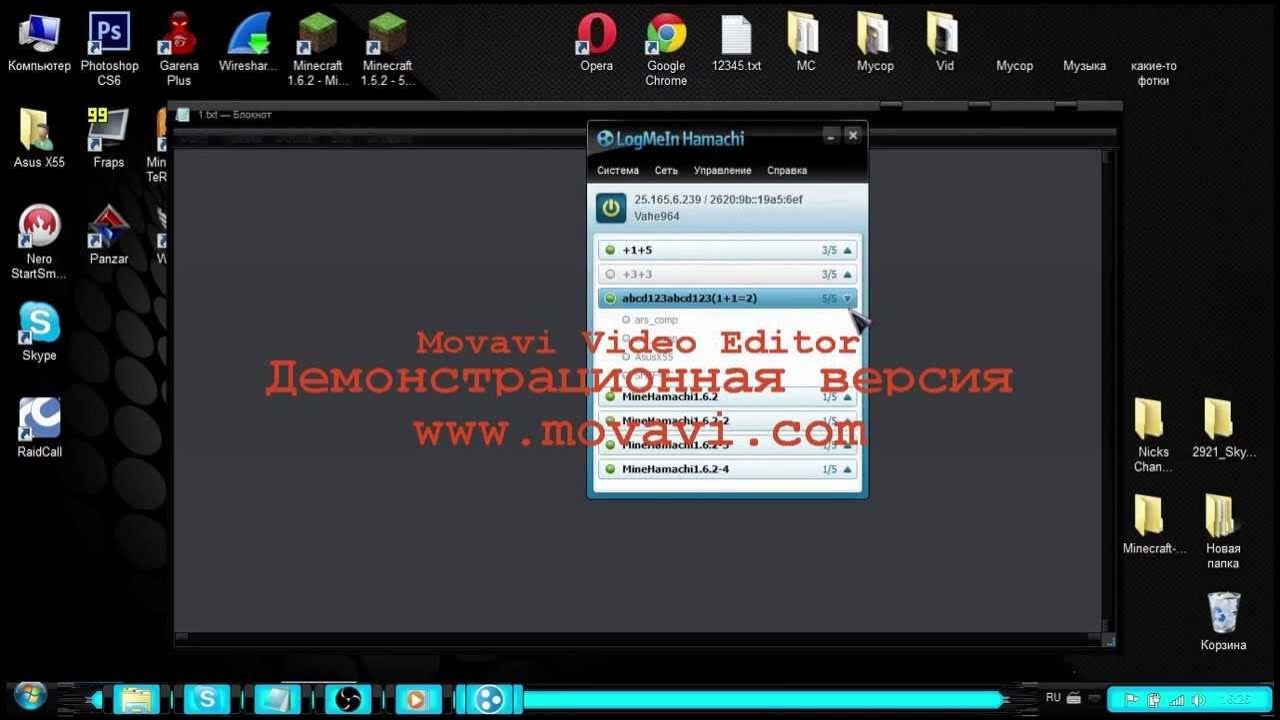Screen dimensions: 1280x720
Task: Open the Fraps desktop shortcut
Action: click(x=109, y=138)
